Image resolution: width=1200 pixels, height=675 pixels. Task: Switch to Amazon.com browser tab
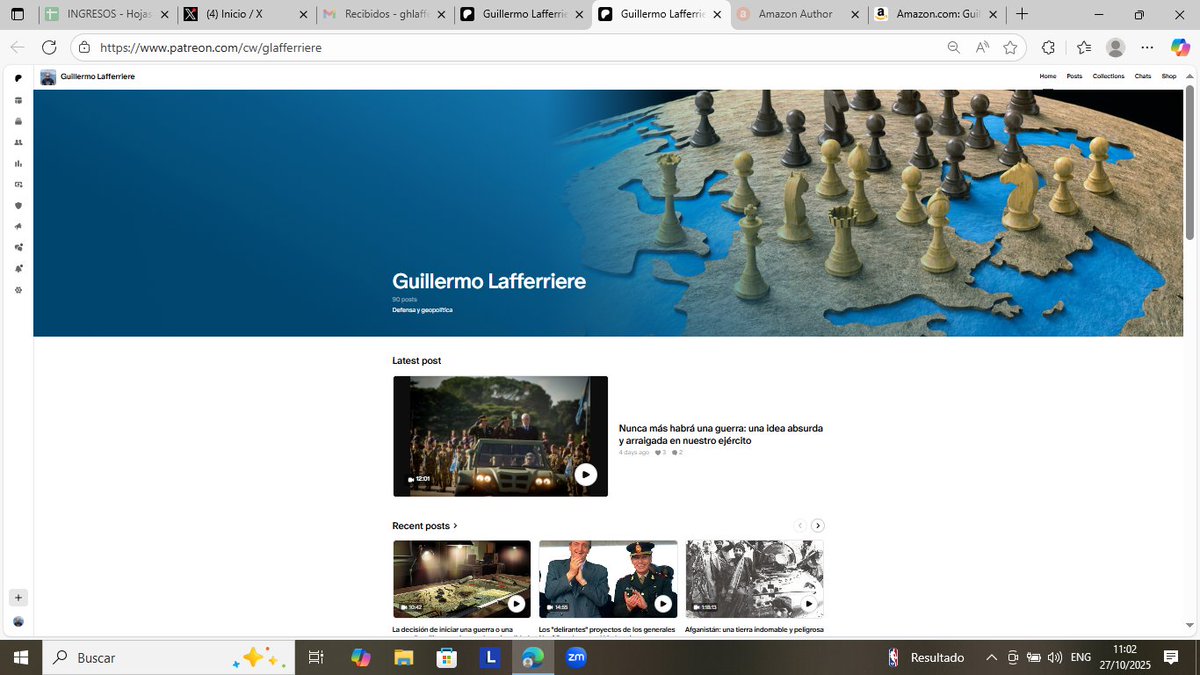pos(935,15)
